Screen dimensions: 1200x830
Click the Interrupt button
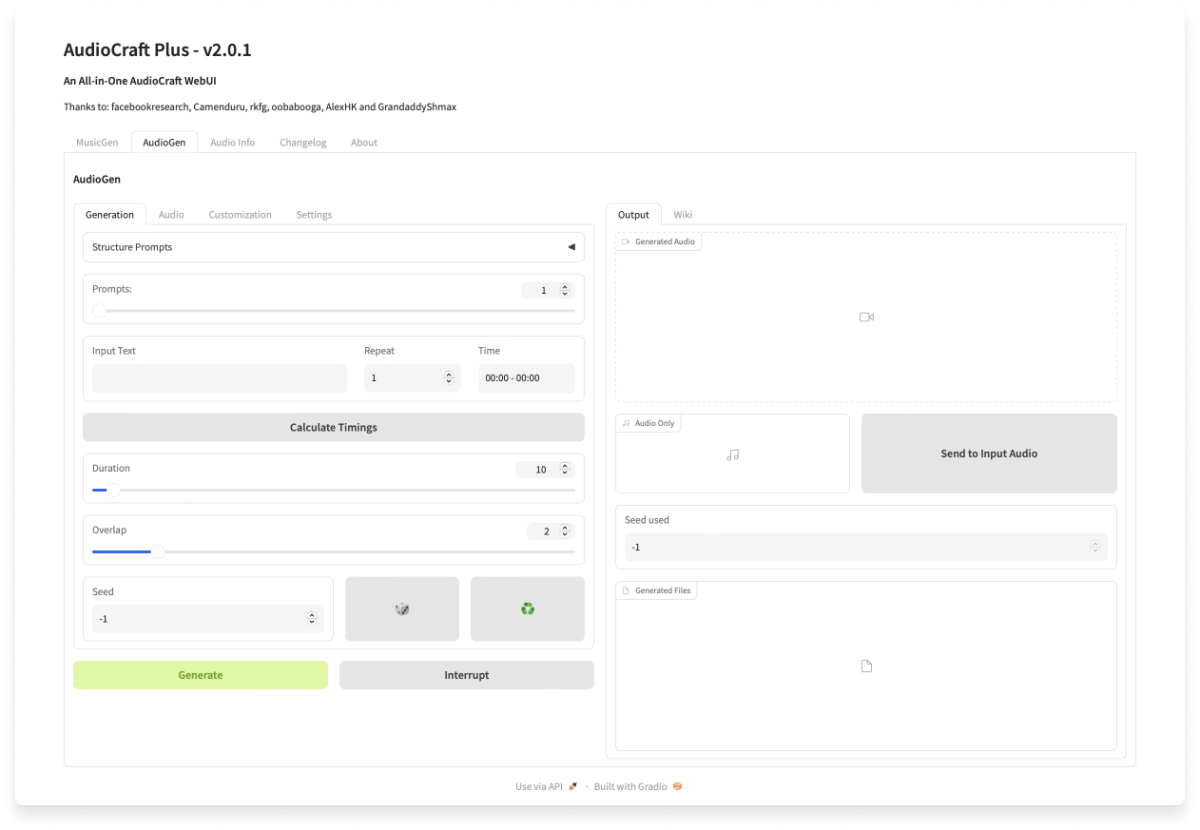click(x=466, y=675)
